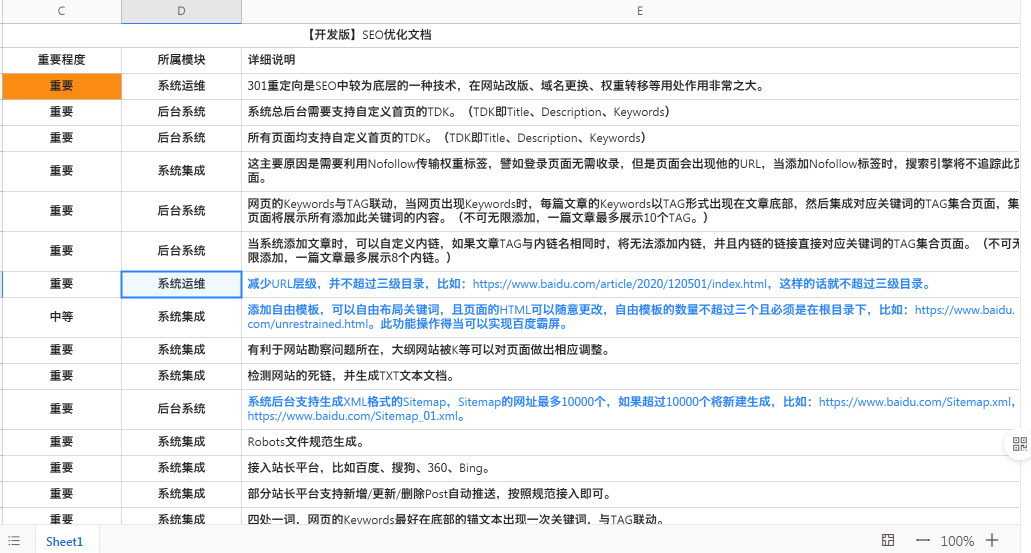The width and height of the screenshot is (1031, 553).
Task: Select the 所属模块 header cell
Action: (x=181, y=60)
